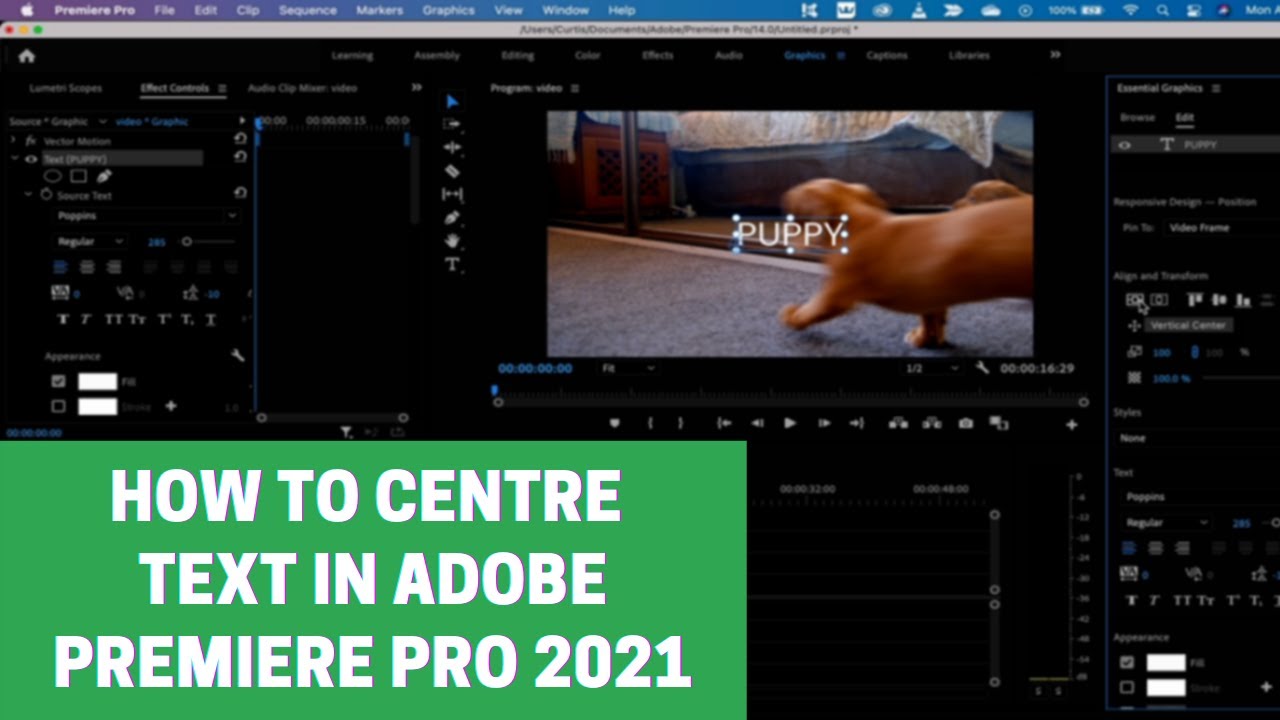
Task: Open the Fit zoom level dropdown
Action: click(628, 368)
